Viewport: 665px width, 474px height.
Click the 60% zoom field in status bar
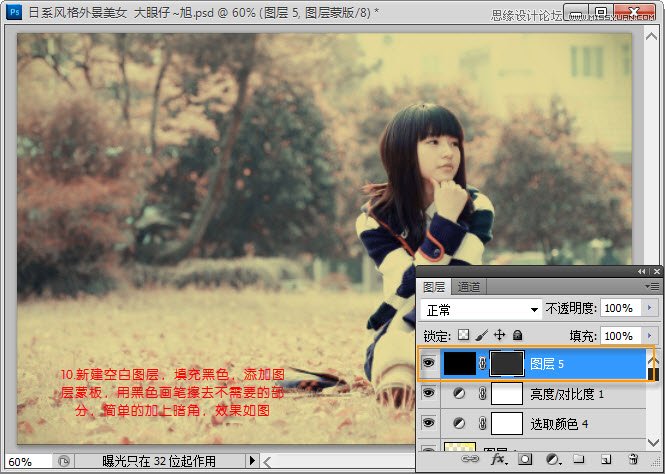28,461
